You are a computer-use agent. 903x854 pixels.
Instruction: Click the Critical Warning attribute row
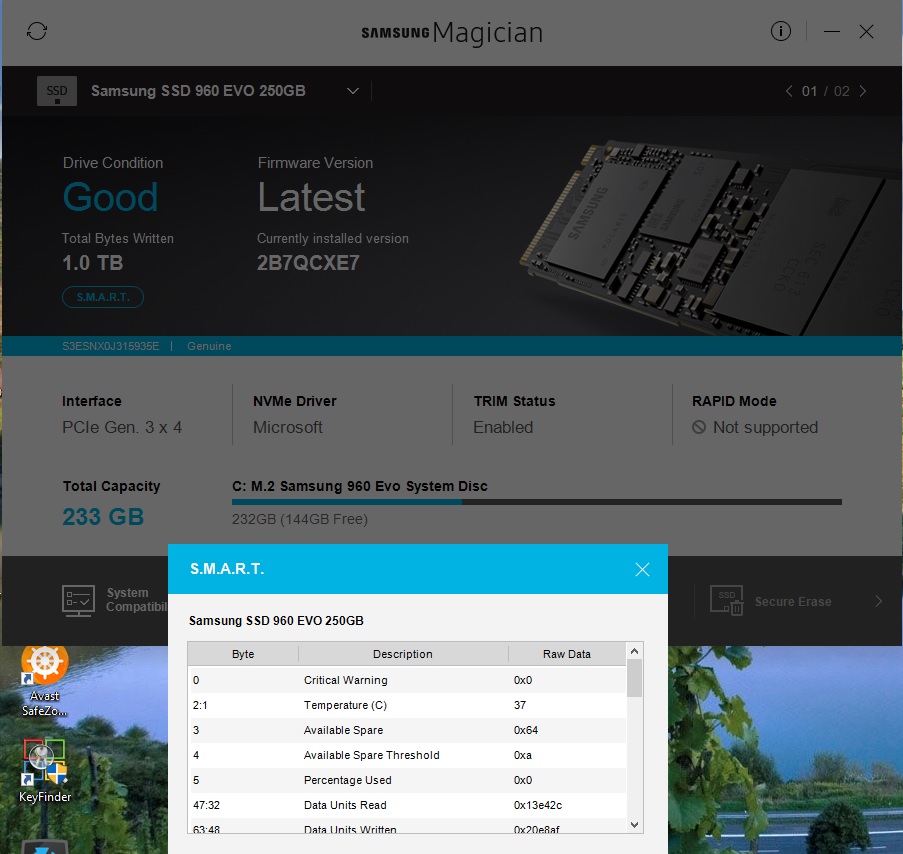[x=403, y=680]
